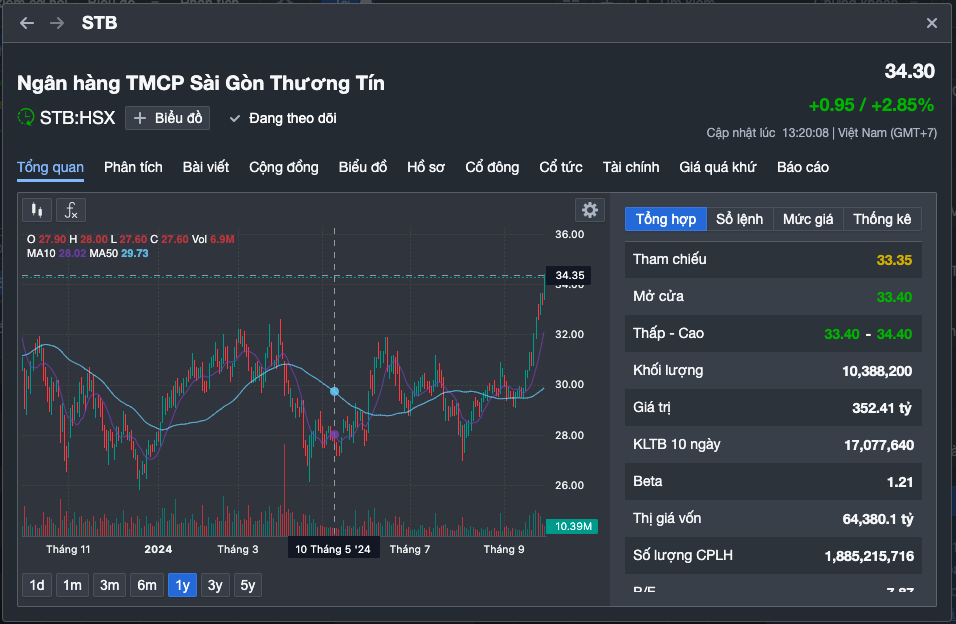The image size is (956, 624).
Task: Open the indicators fx icon
Action: [x=71, y=210]
